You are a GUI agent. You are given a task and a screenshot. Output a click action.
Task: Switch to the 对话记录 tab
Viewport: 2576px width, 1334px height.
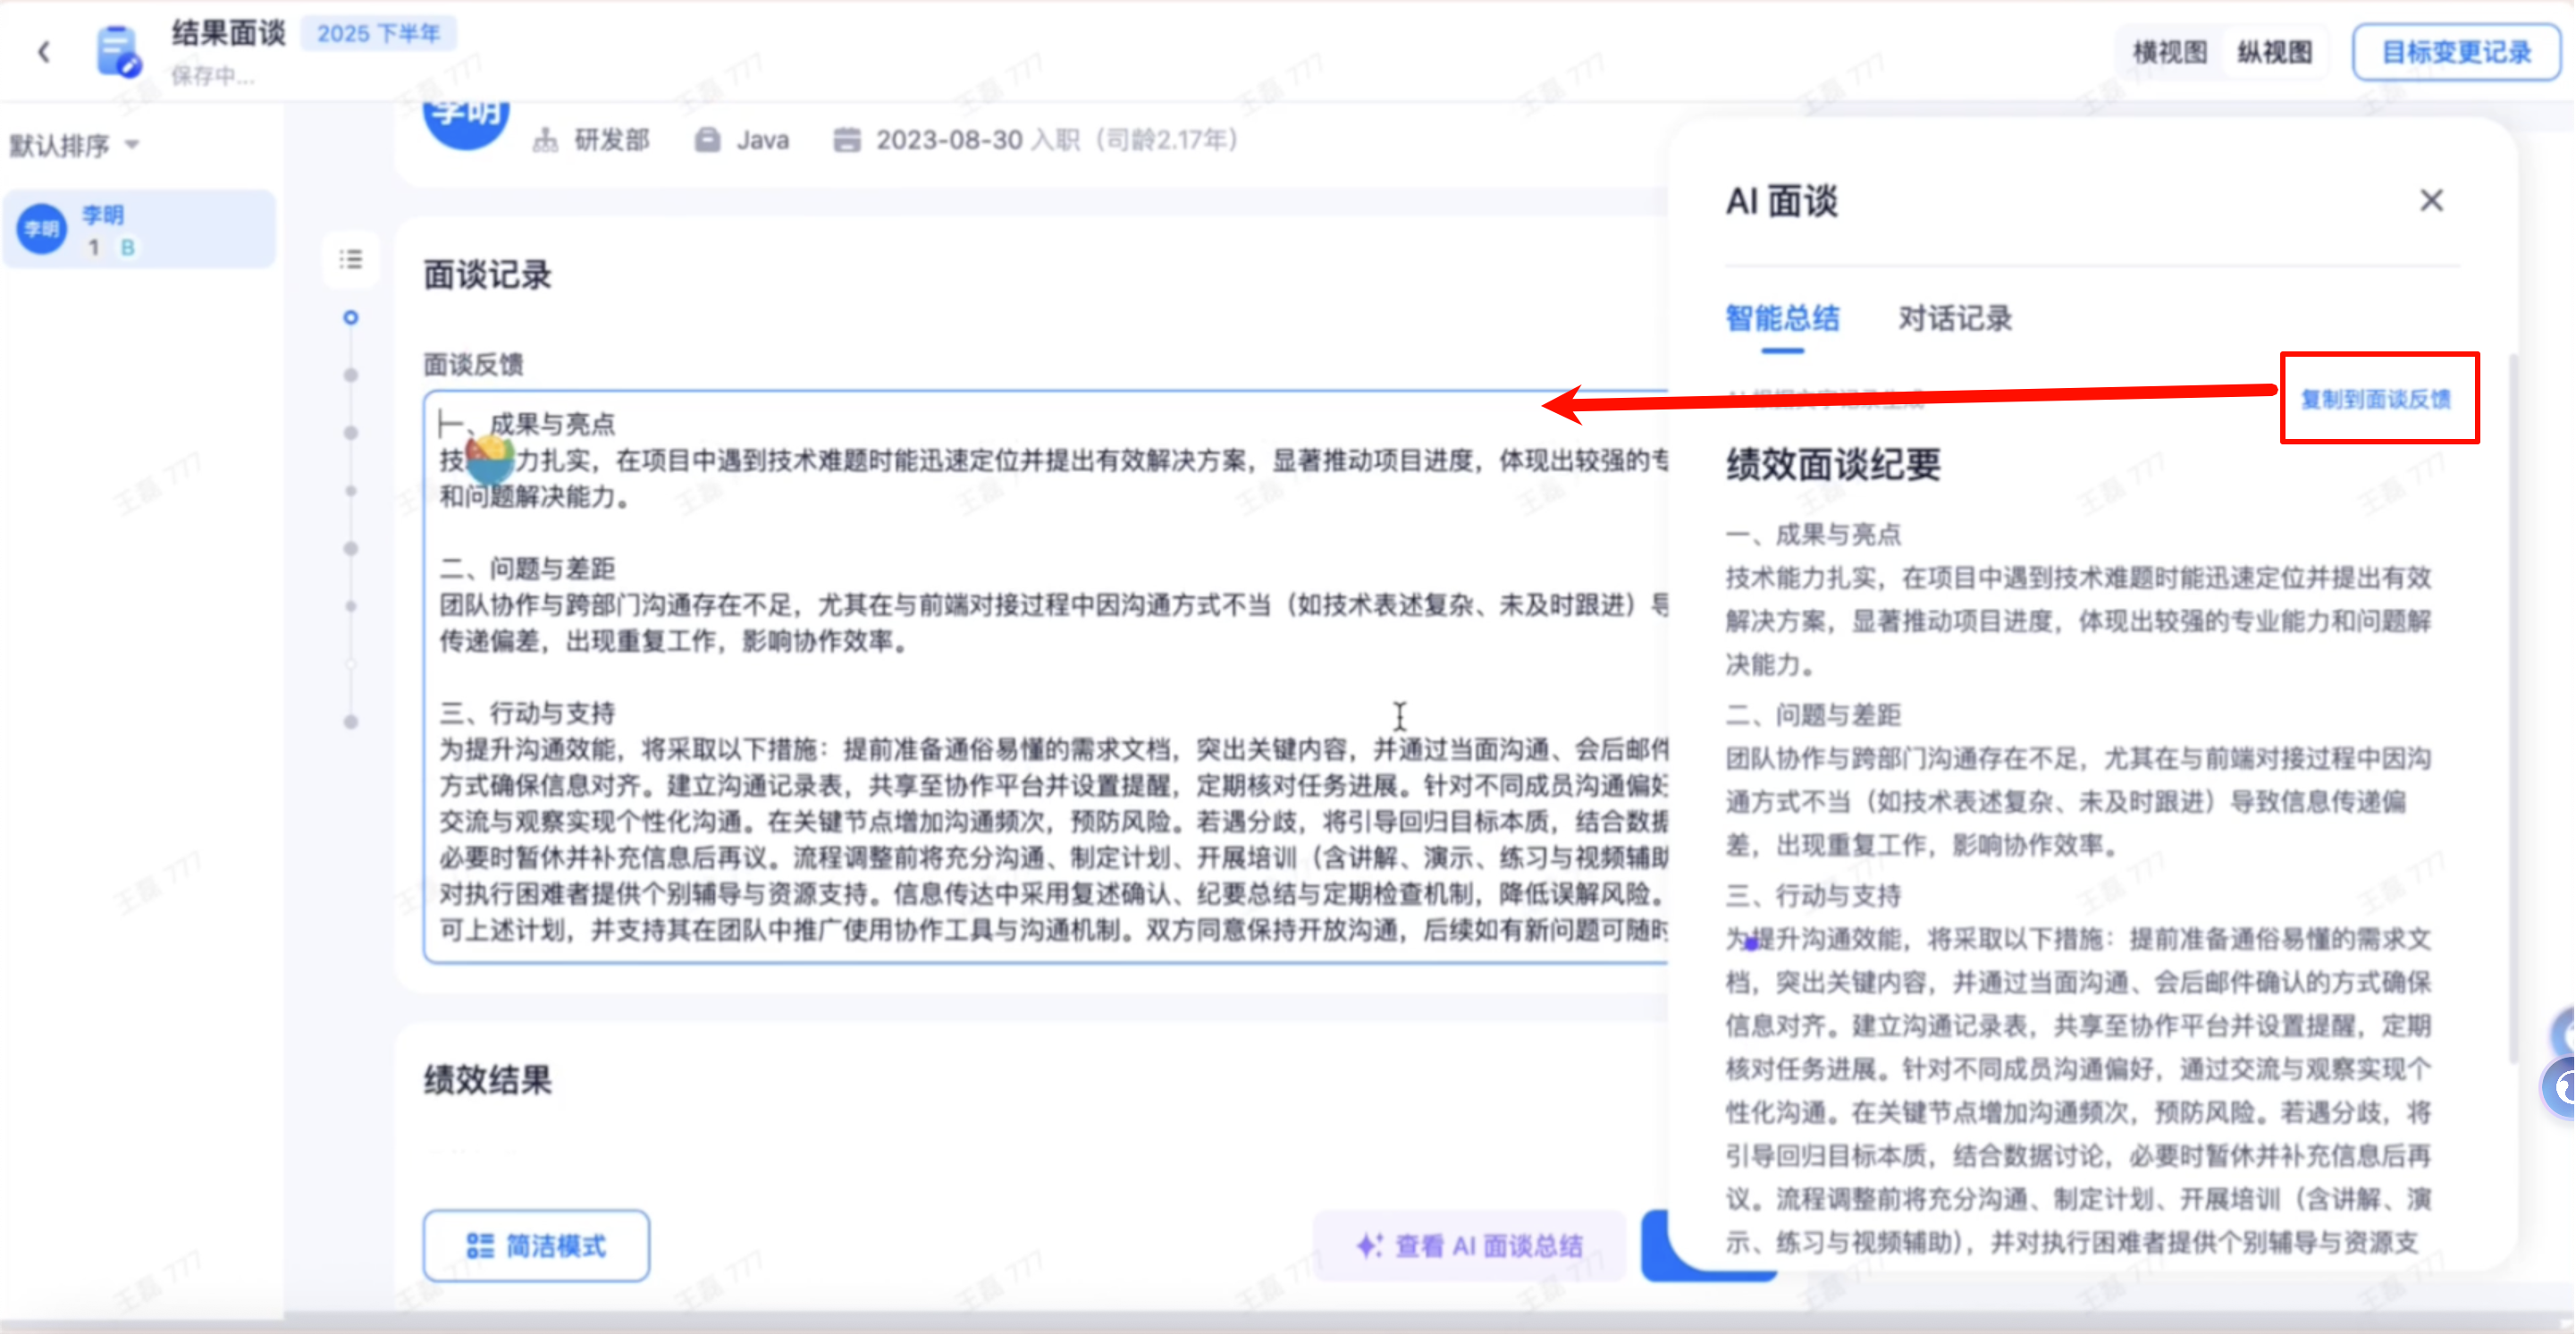coord(1954,319)
